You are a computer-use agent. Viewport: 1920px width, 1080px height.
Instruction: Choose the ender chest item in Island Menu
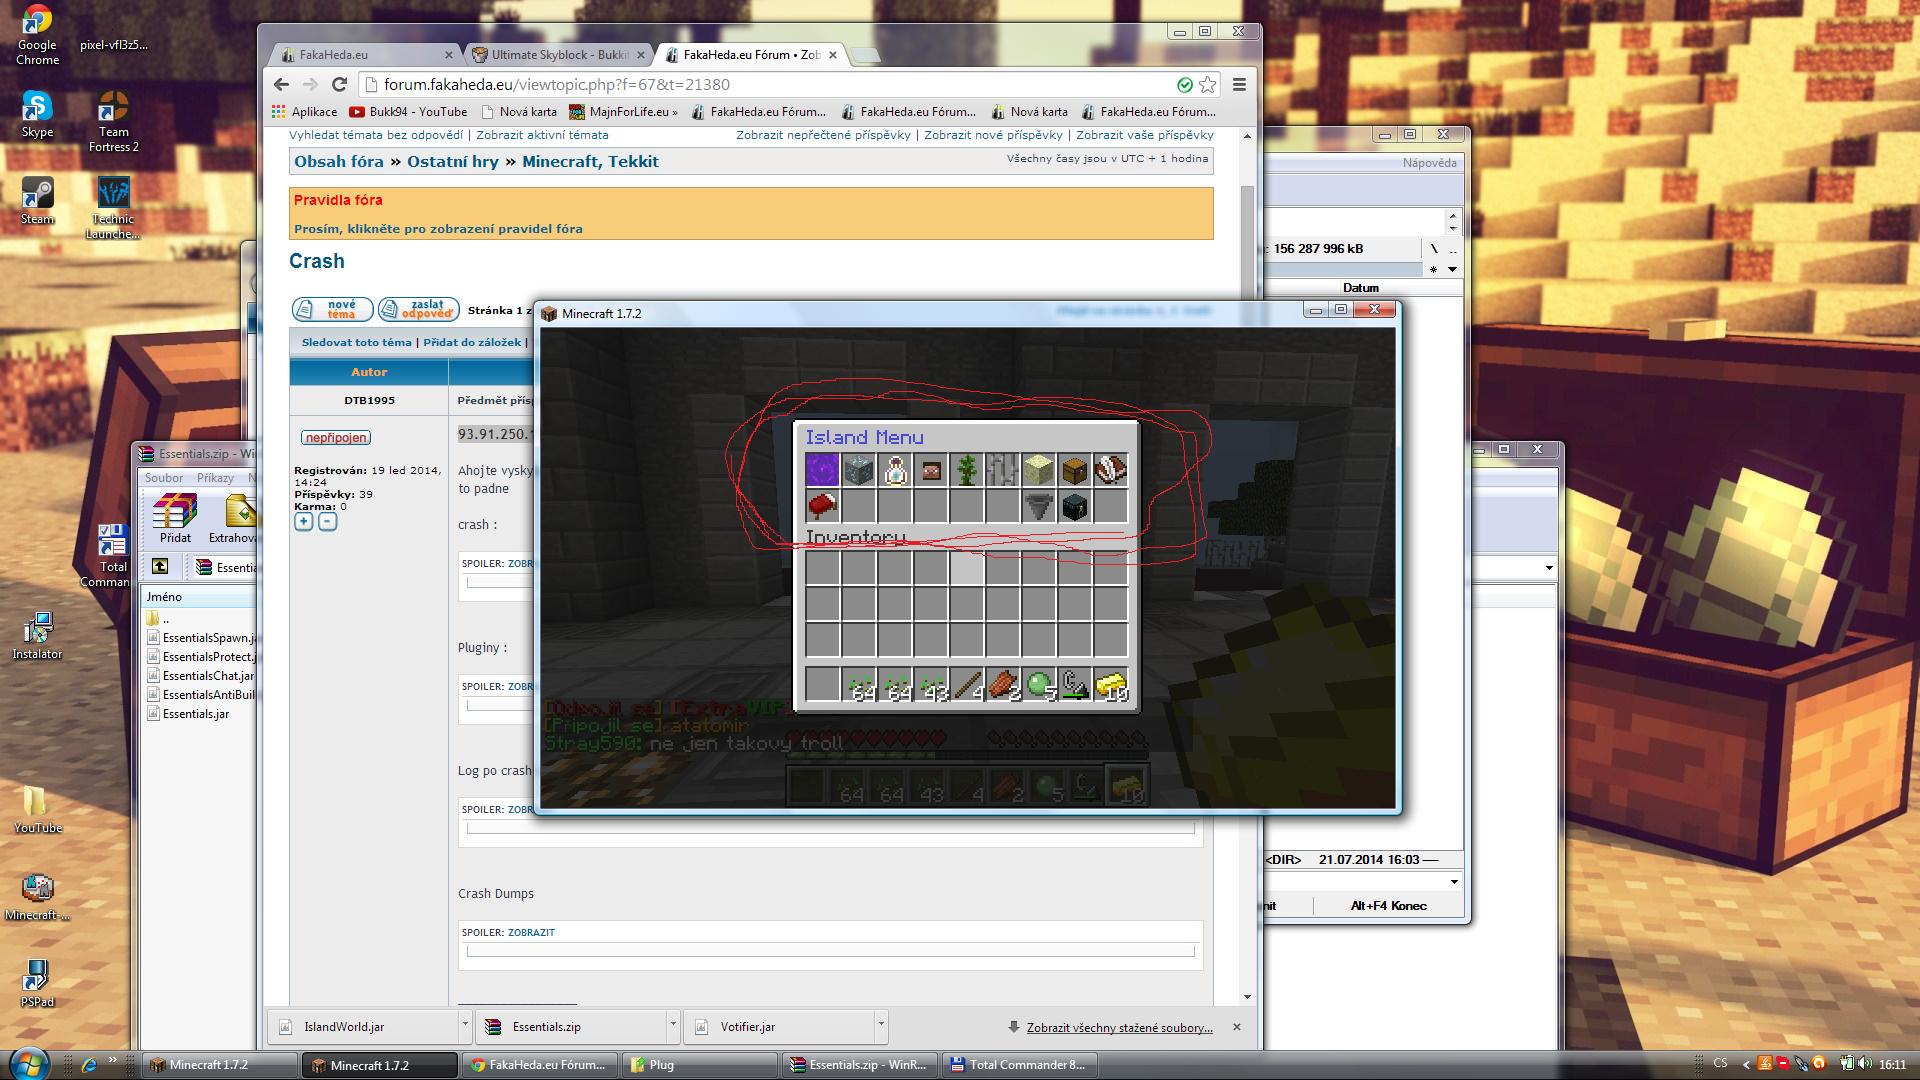tap(1074, 506)
